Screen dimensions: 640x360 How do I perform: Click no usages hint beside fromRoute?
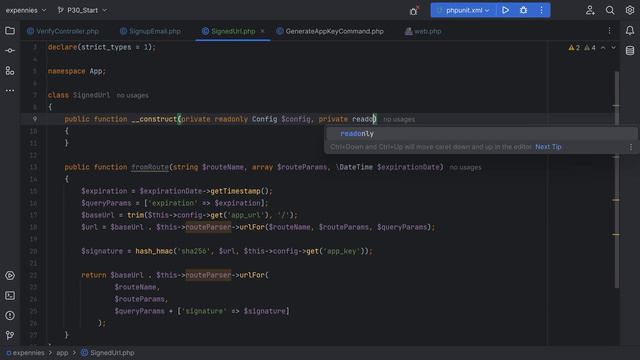[x=465, y=167]
